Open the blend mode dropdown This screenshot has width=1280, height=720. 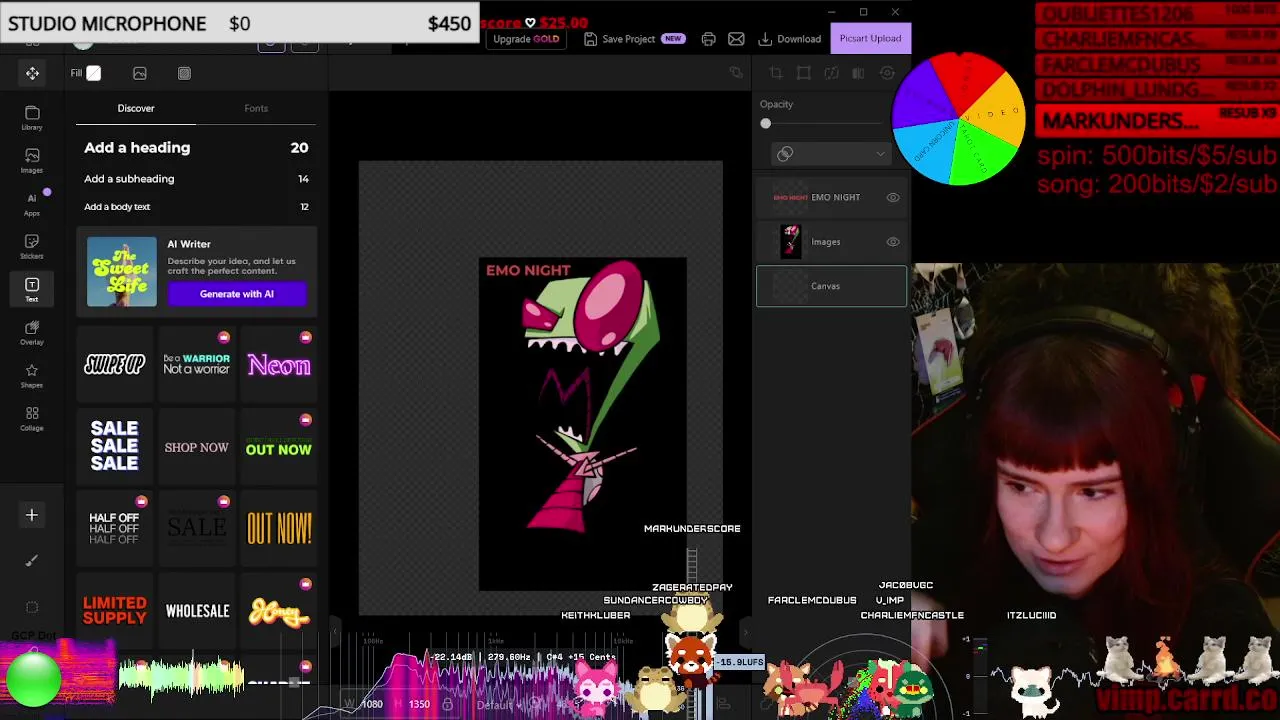click(830, 154)
